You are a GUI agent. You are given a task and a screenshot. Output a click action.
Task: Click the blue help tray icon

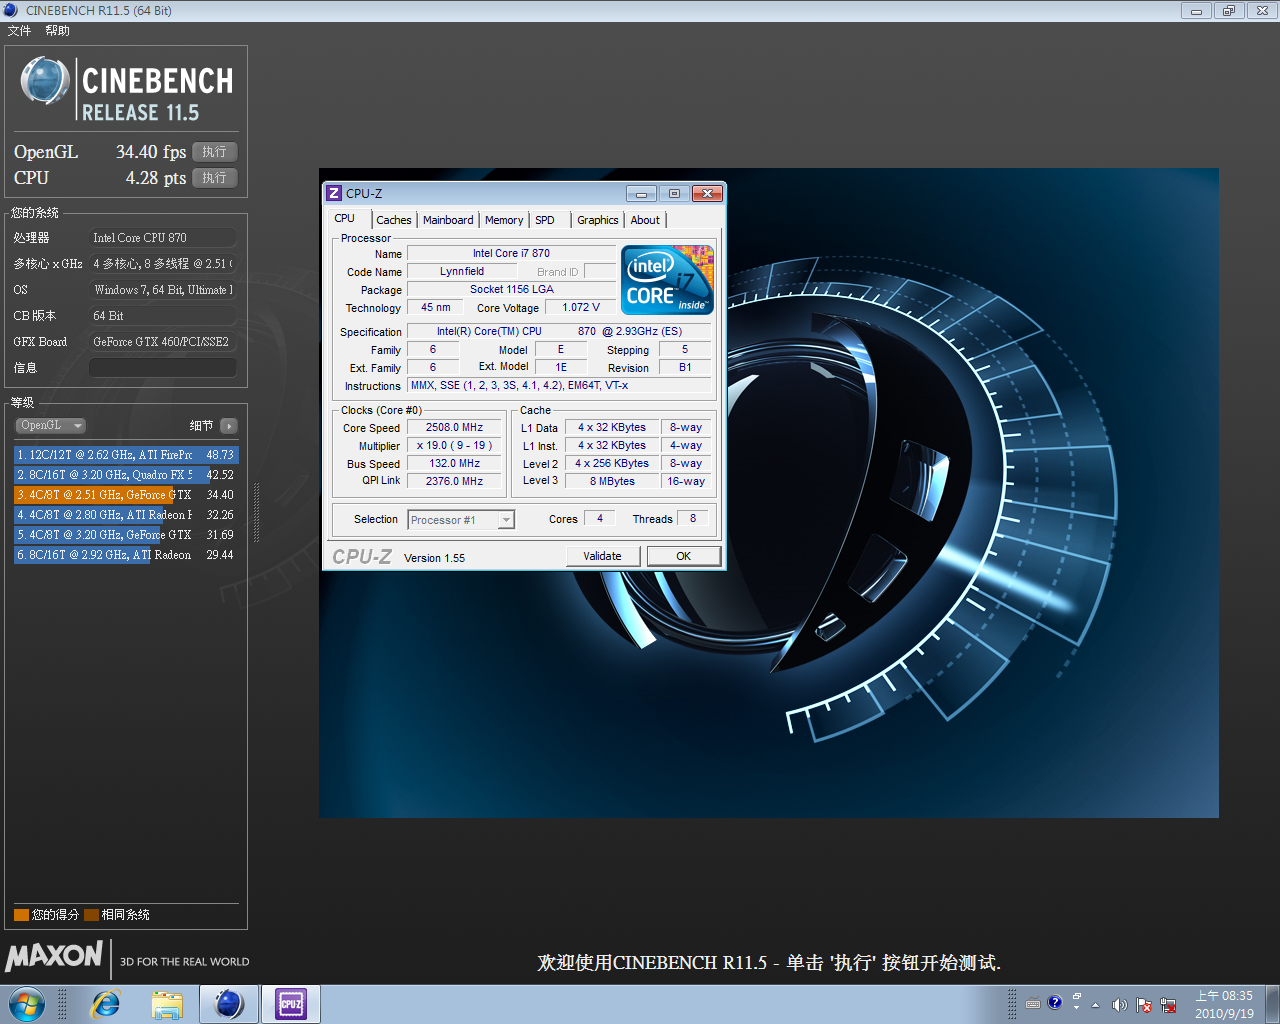(x=1054, y=1002)
